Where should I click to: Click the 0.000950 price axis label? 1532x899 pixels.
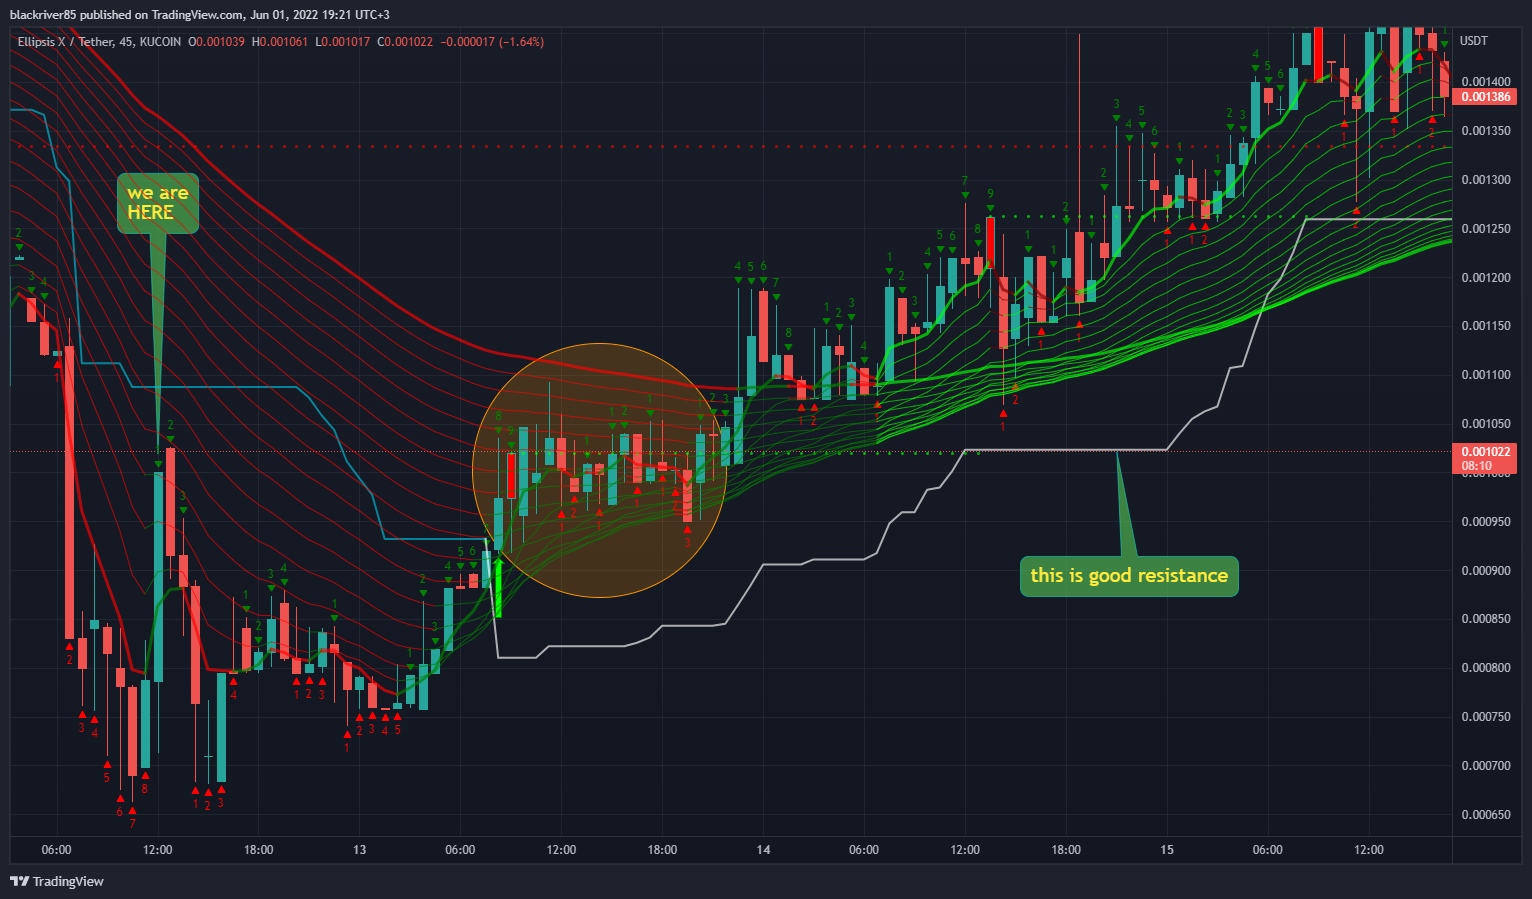1486,522
